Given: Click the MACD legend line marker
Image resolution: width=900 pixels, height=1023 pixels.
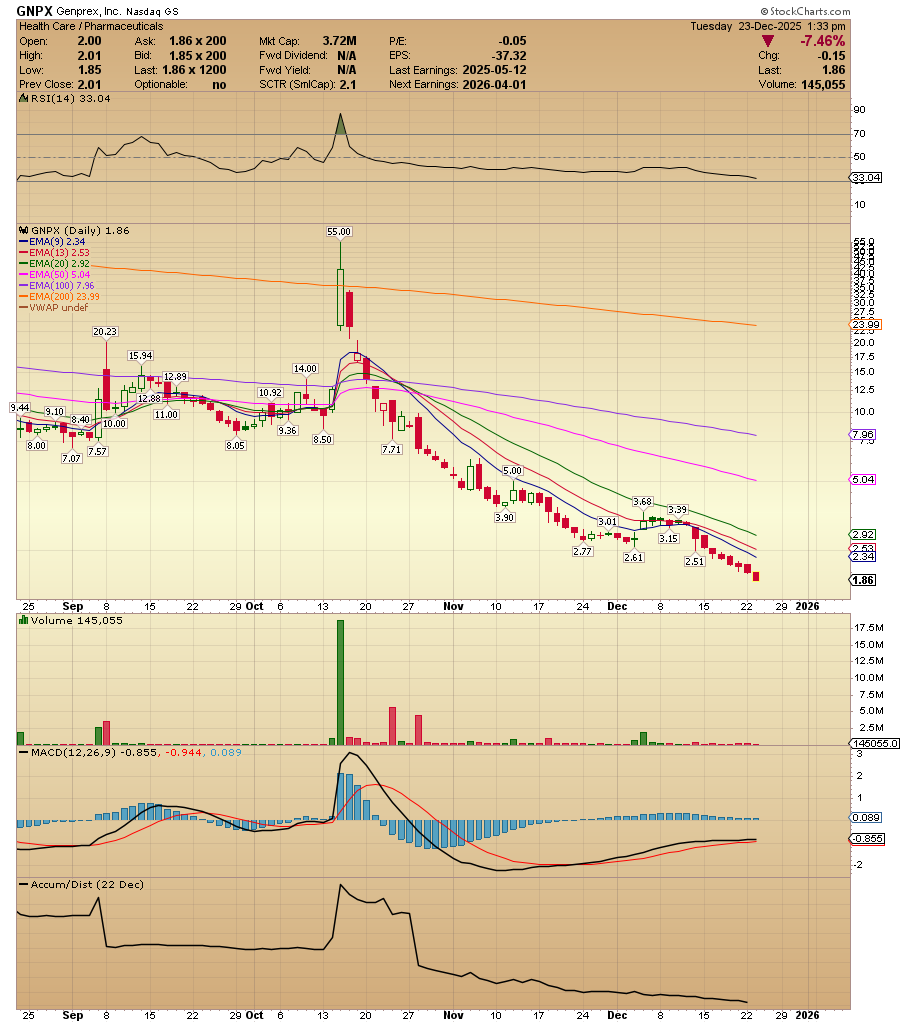Looking at the screenshot, I should (23, 752).
